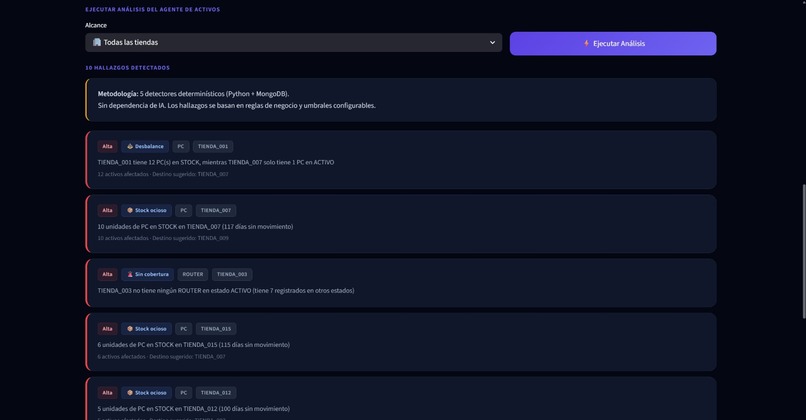Viewport: 806px width, 420px height.
Task: Click the Alta badge on TIENDA_012 card
Action: click(x=107, y=393)
